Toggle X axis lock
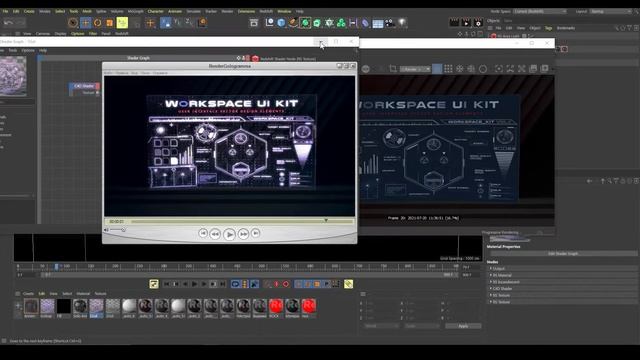 [165, 23]
